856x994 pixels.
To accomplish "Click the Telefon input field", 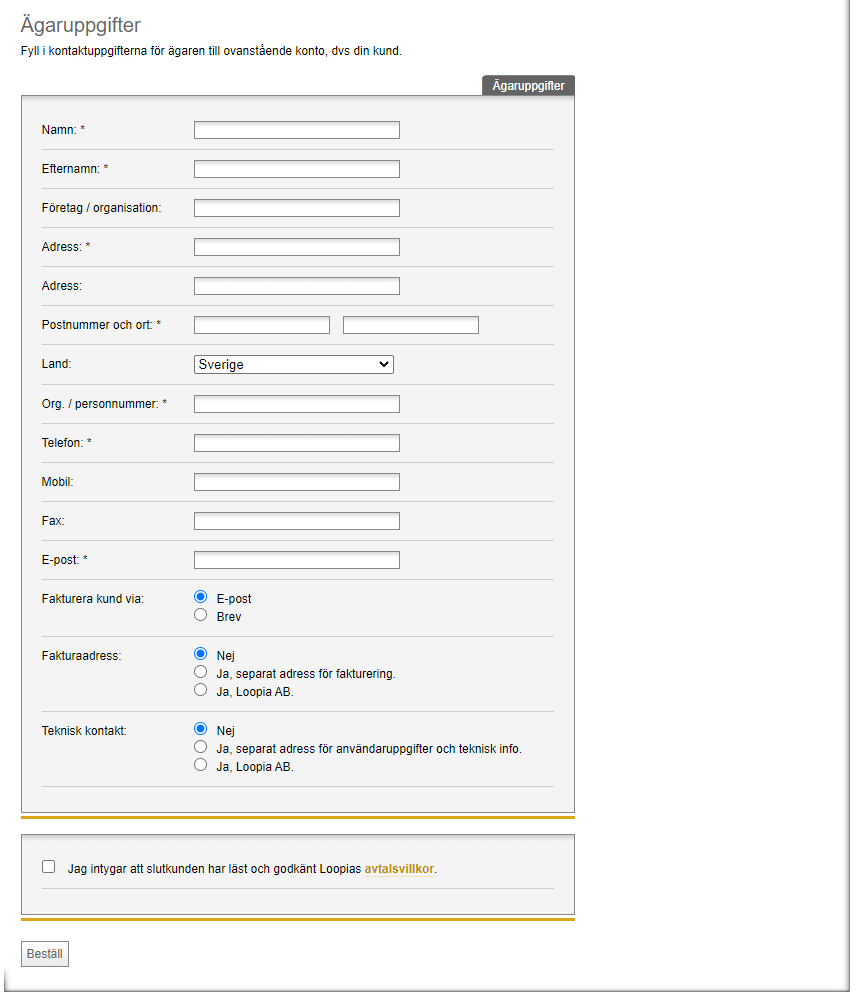I will pos(297,443).
